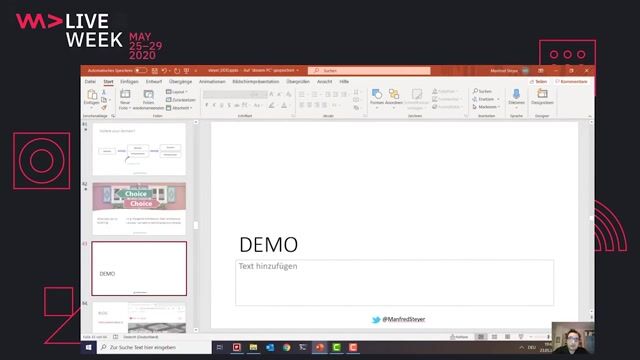The image size is (640, 360).
Task: Switch to slide sorter view icon
Action: point(494,337)
